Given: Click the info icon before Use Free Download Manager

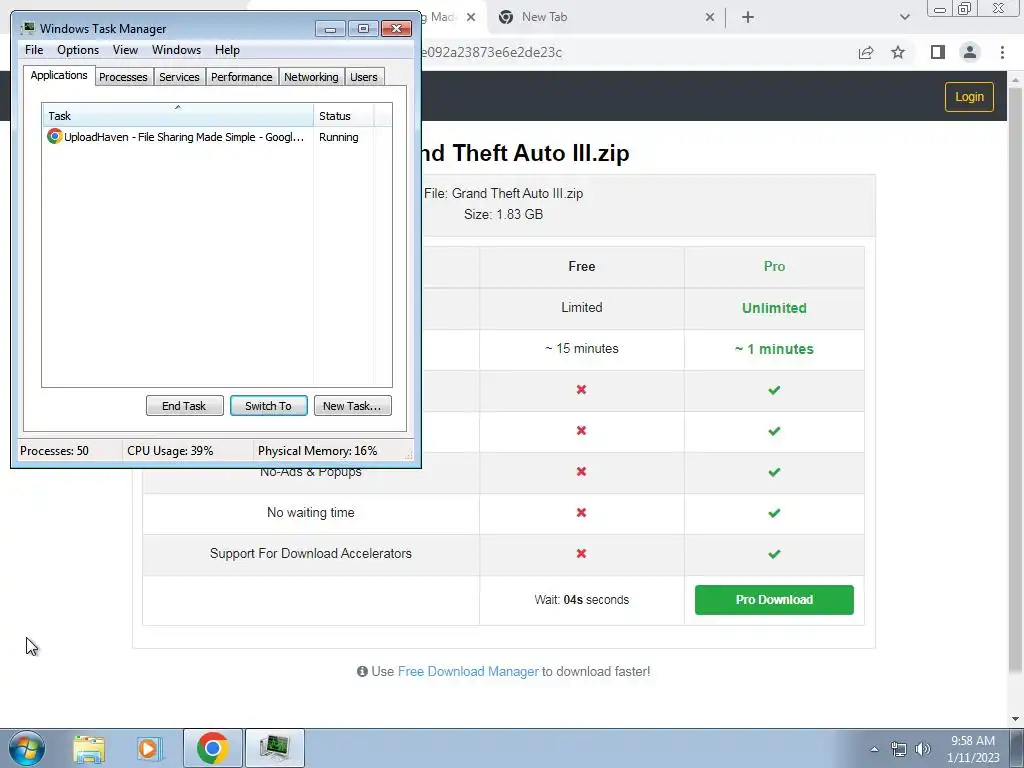Looking at the screenshot, I should 362,671.
